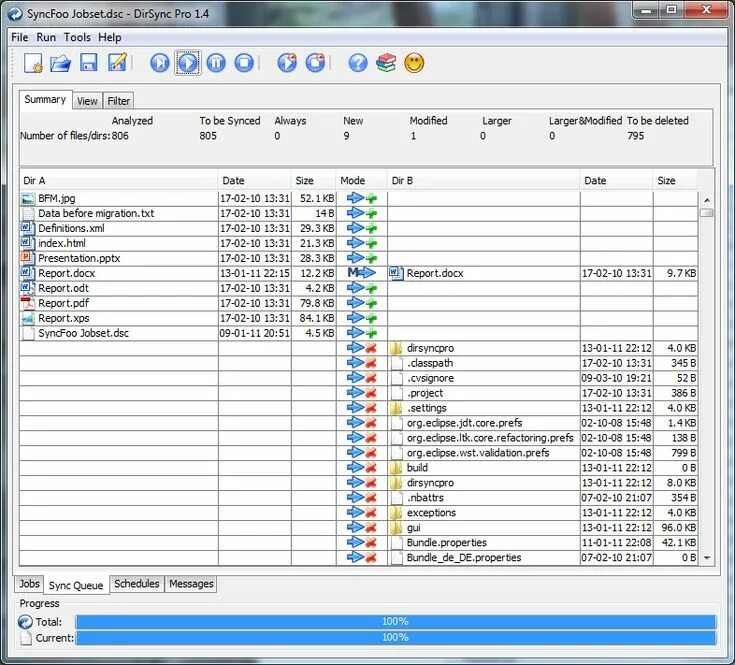Click folder icon beside exceptions

coord(396,513)
